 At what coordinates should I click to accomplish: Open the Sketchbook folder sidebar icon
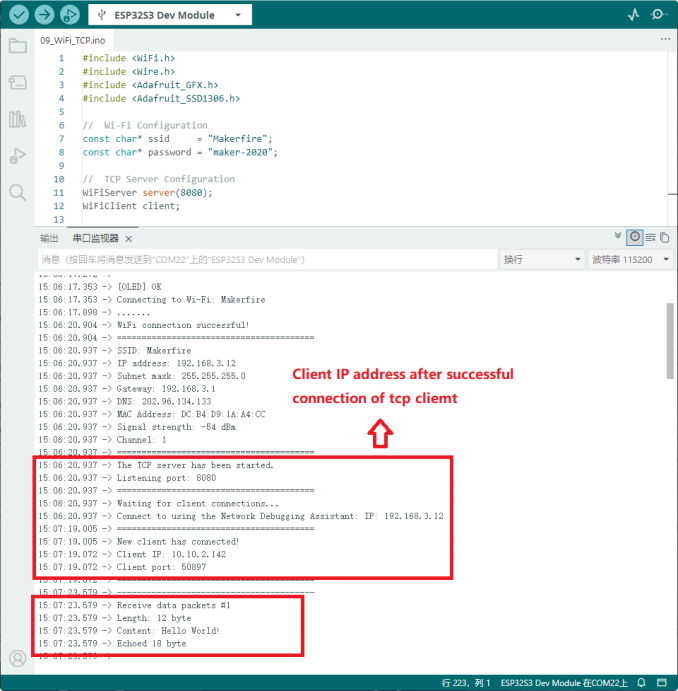point(18,45)
